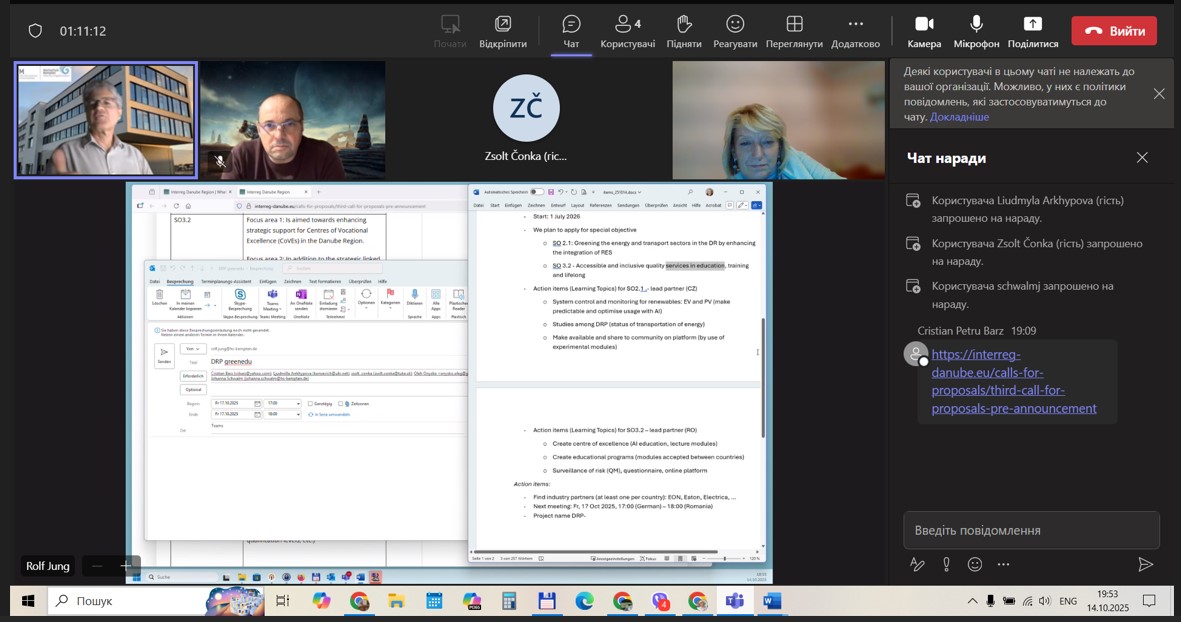Open more compose options ellipsis in chat
The width and height of the screenshot is (1181, 622).
coord(1003,564)
